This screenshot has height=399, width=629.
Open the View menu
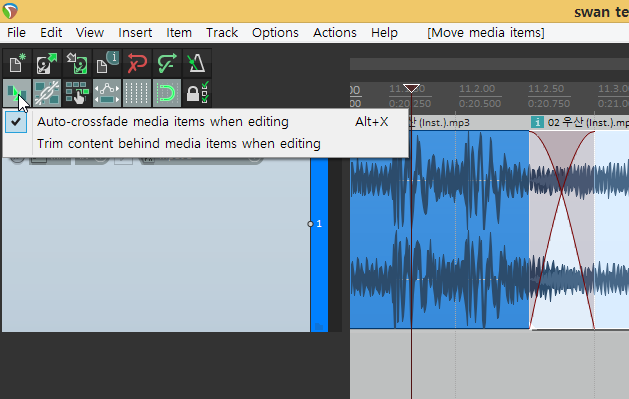point(90,32)
